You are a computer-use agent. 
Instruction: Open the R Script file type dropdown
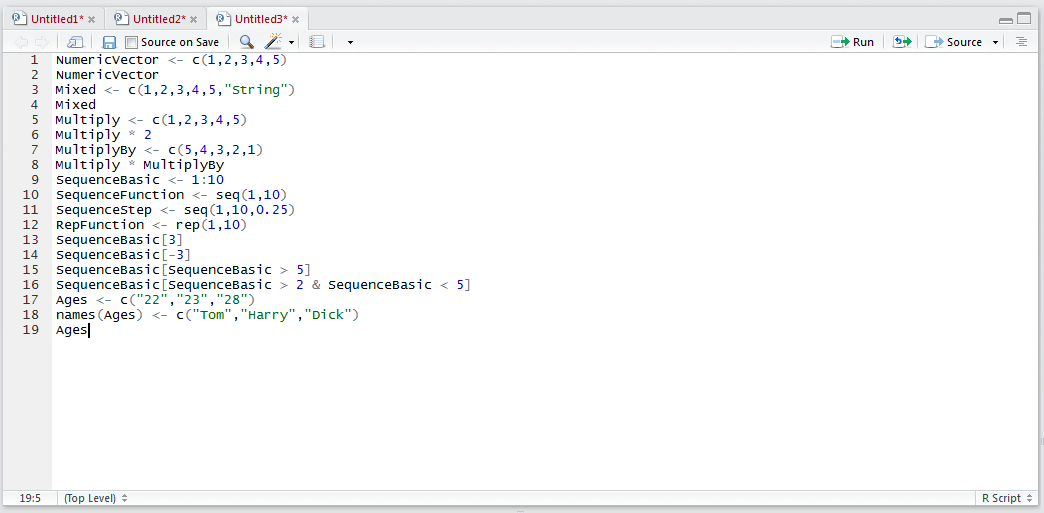tap(1005, 498)
